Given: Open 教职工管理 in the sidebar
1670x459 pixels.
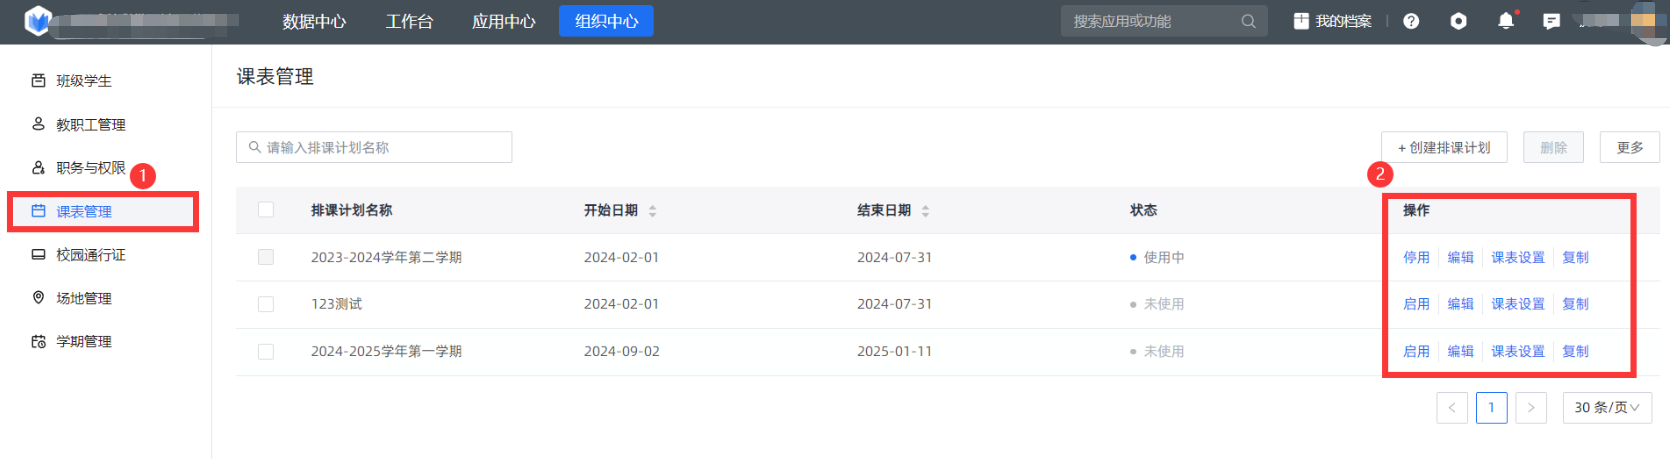Looking at the screenshot, I should [91, 125].
